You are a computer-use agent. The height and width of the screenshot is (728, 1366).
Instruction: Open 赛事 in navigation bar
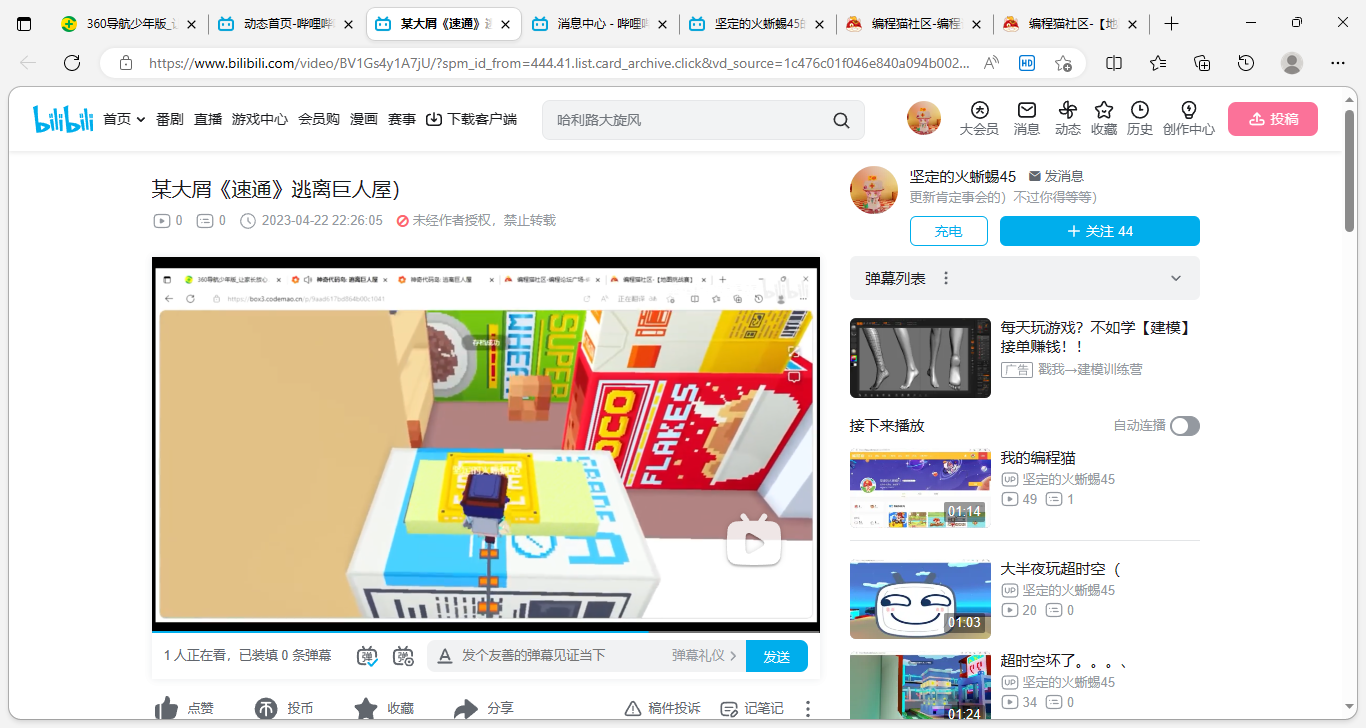tap(402, 119)
